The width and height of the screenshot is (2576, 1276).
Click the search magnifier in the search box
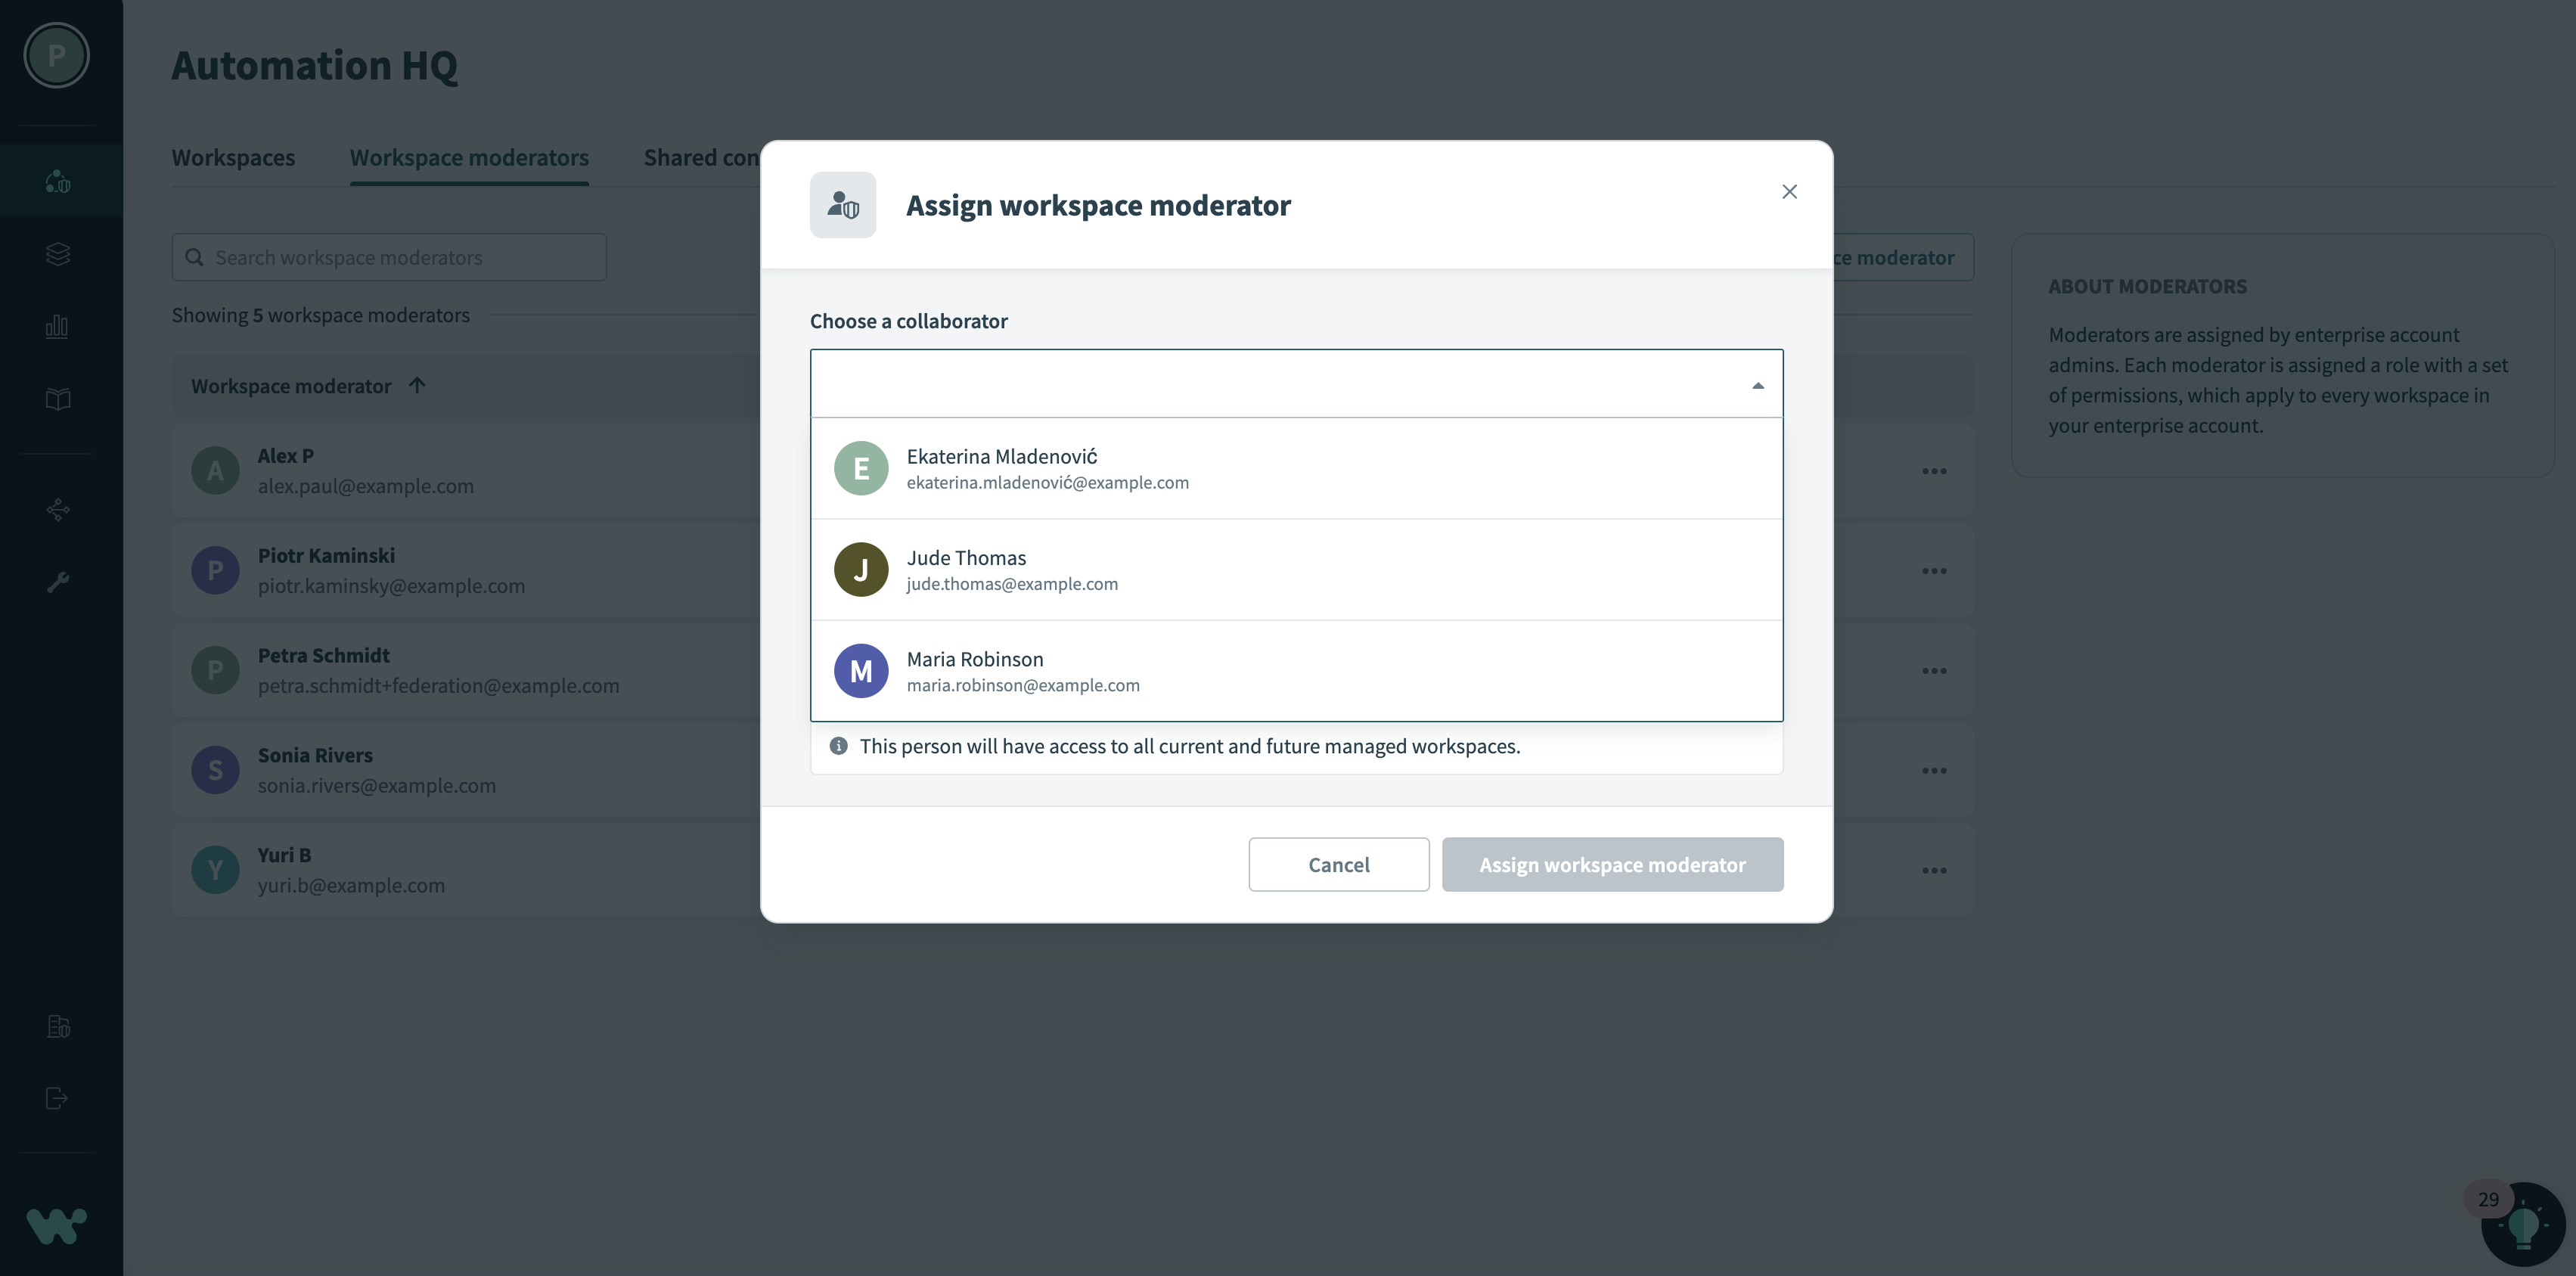click(x=196, y=257)
